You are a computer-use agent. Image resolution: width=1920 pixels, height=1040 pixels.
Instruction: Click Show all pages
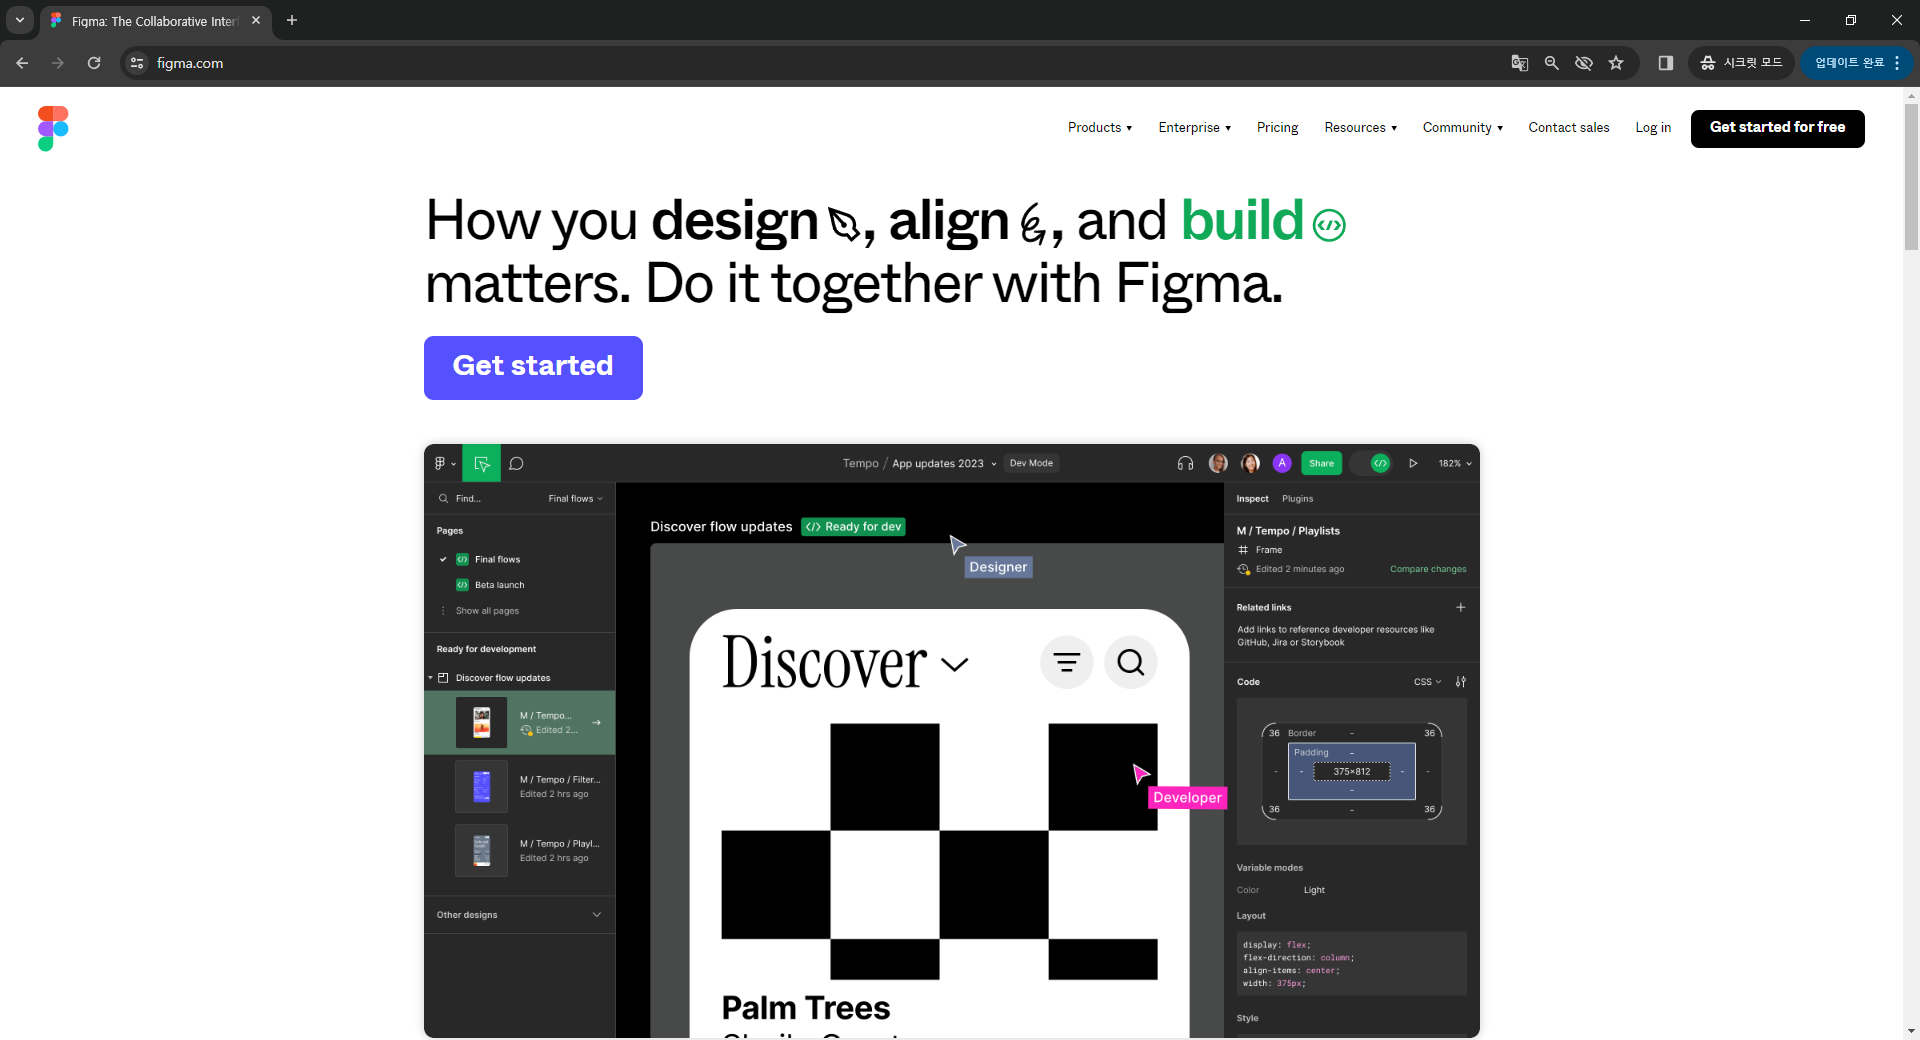[x=487, y=611]
